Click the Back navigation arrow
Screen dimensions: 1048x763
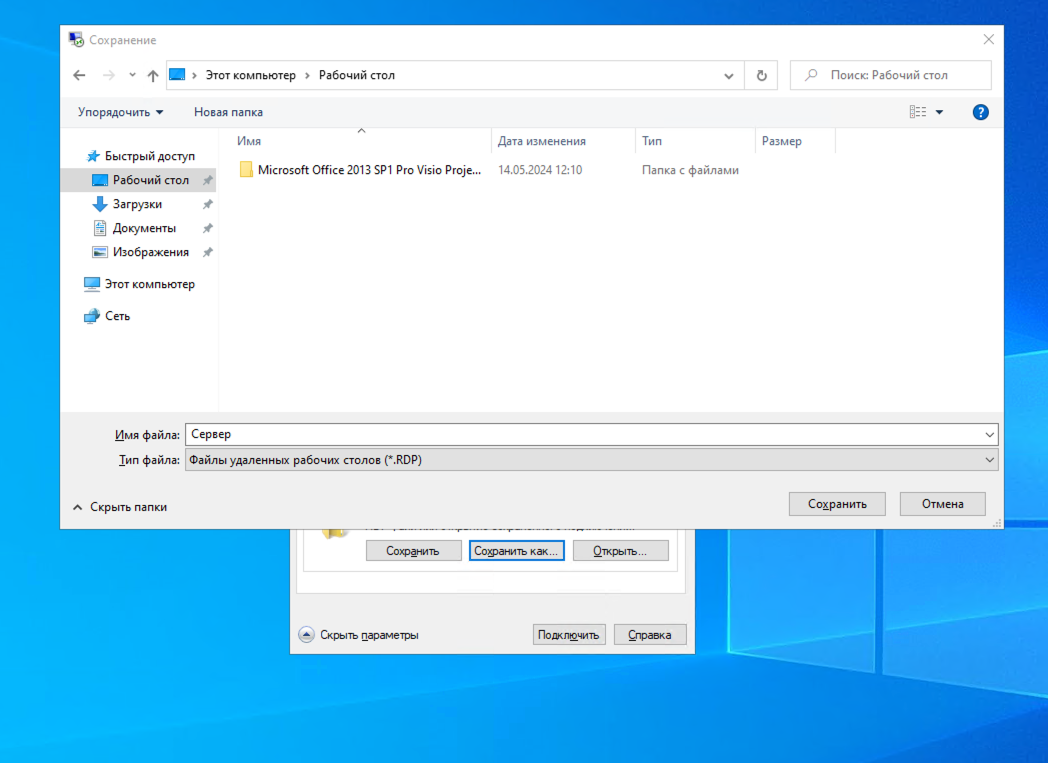point(80,76)
